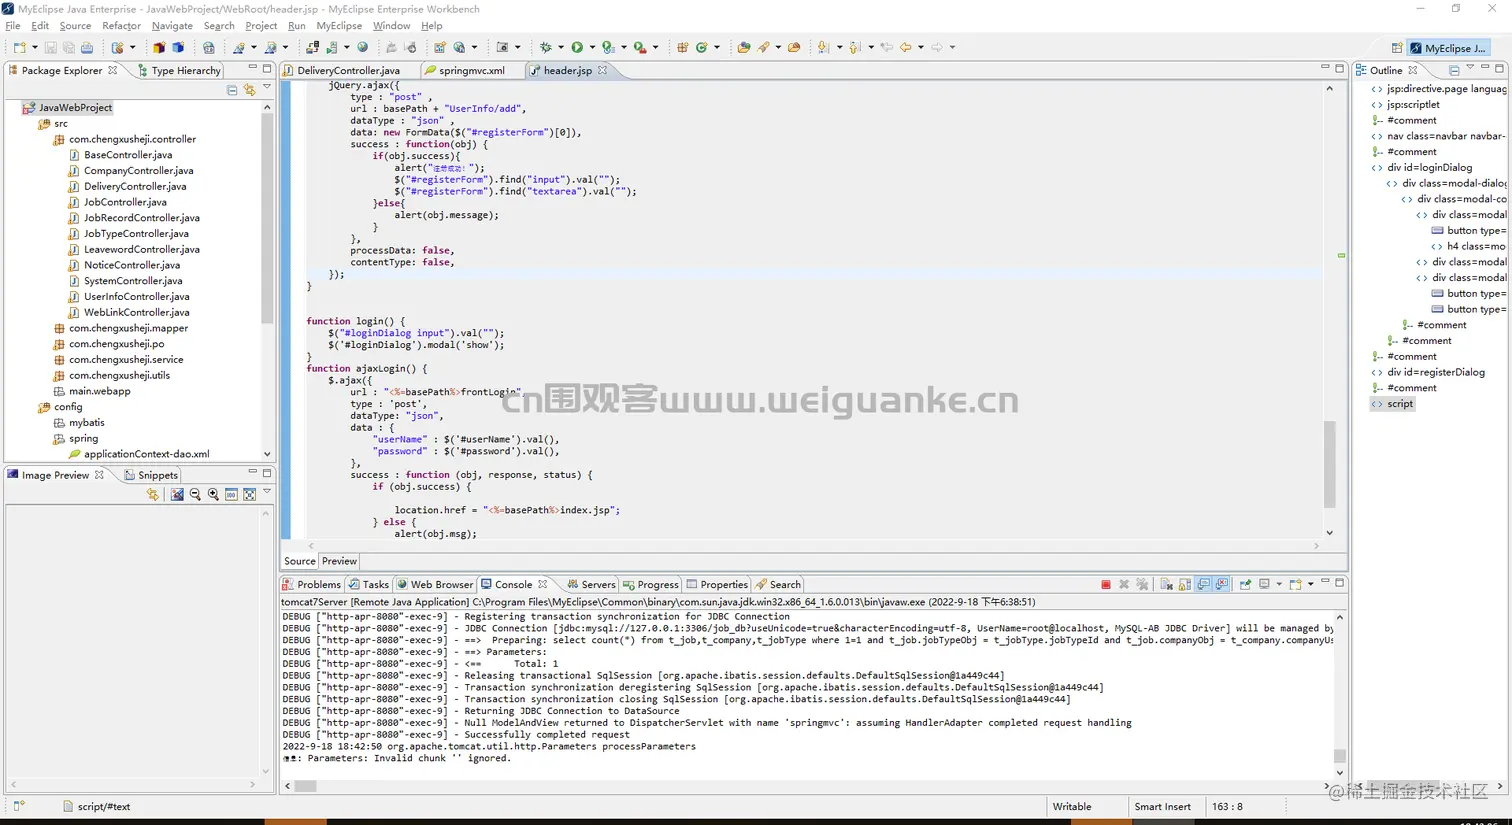Select div id=registerDialog in Outline
1512x825 pixels.
(1435, 372)
